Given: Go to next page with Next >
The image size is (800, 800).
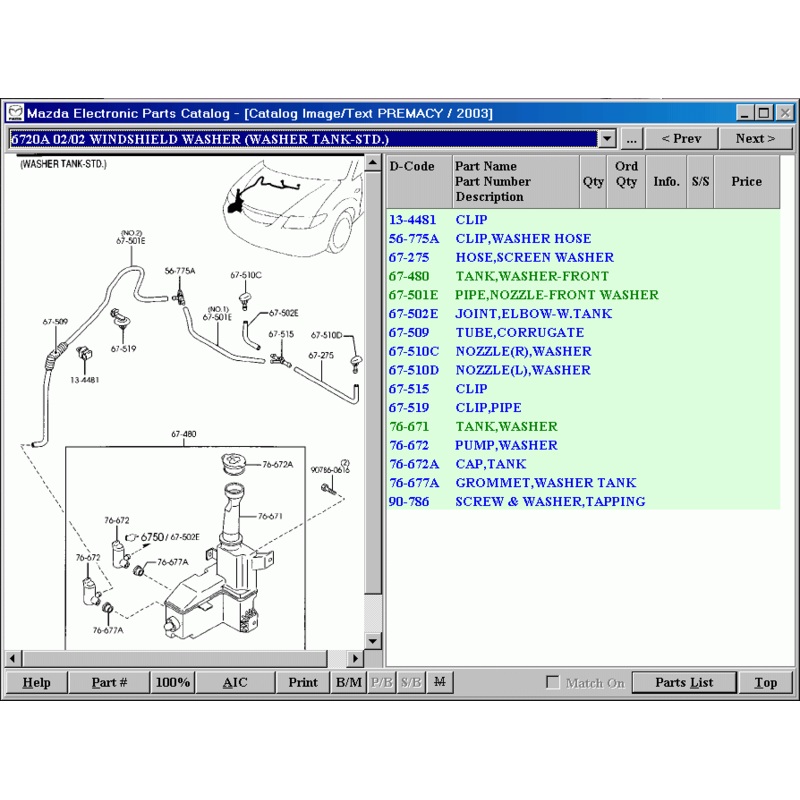Looking at the screenshot, I should coord(755,139).
